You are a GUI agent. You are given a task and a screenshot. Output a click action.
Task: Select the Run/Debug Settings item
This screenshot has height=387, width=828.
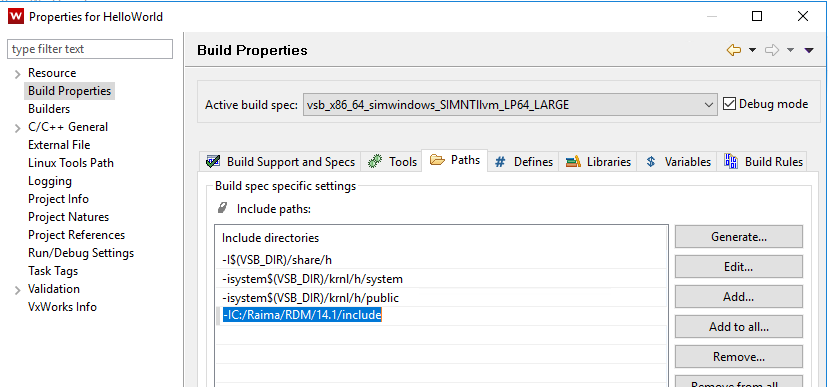(x=81, y=253)
